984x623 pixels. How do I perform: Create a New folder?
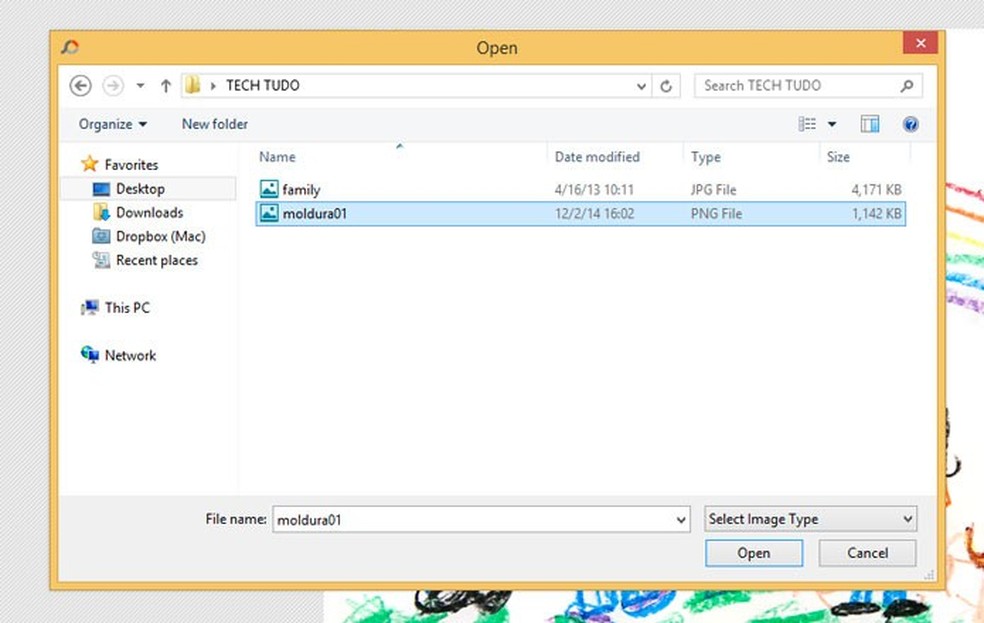pyautogui.click(x=215, y=124)
